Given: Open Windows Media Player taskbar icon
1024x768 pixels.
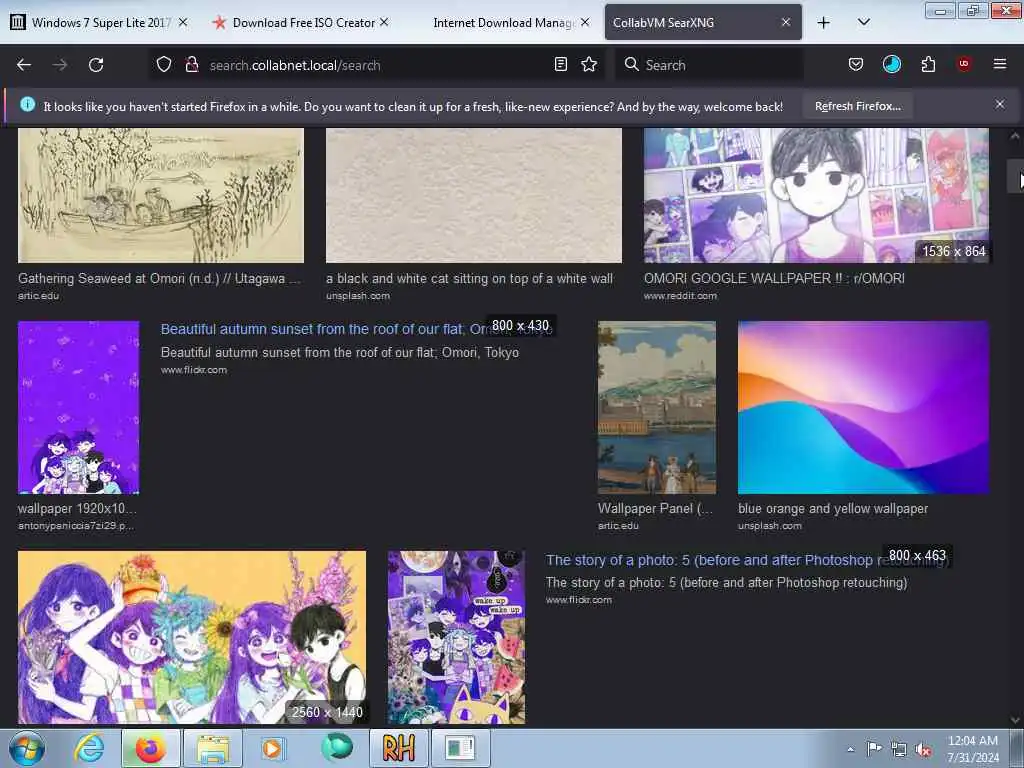Looking at the screenshot, I should (x=274, y=748).
